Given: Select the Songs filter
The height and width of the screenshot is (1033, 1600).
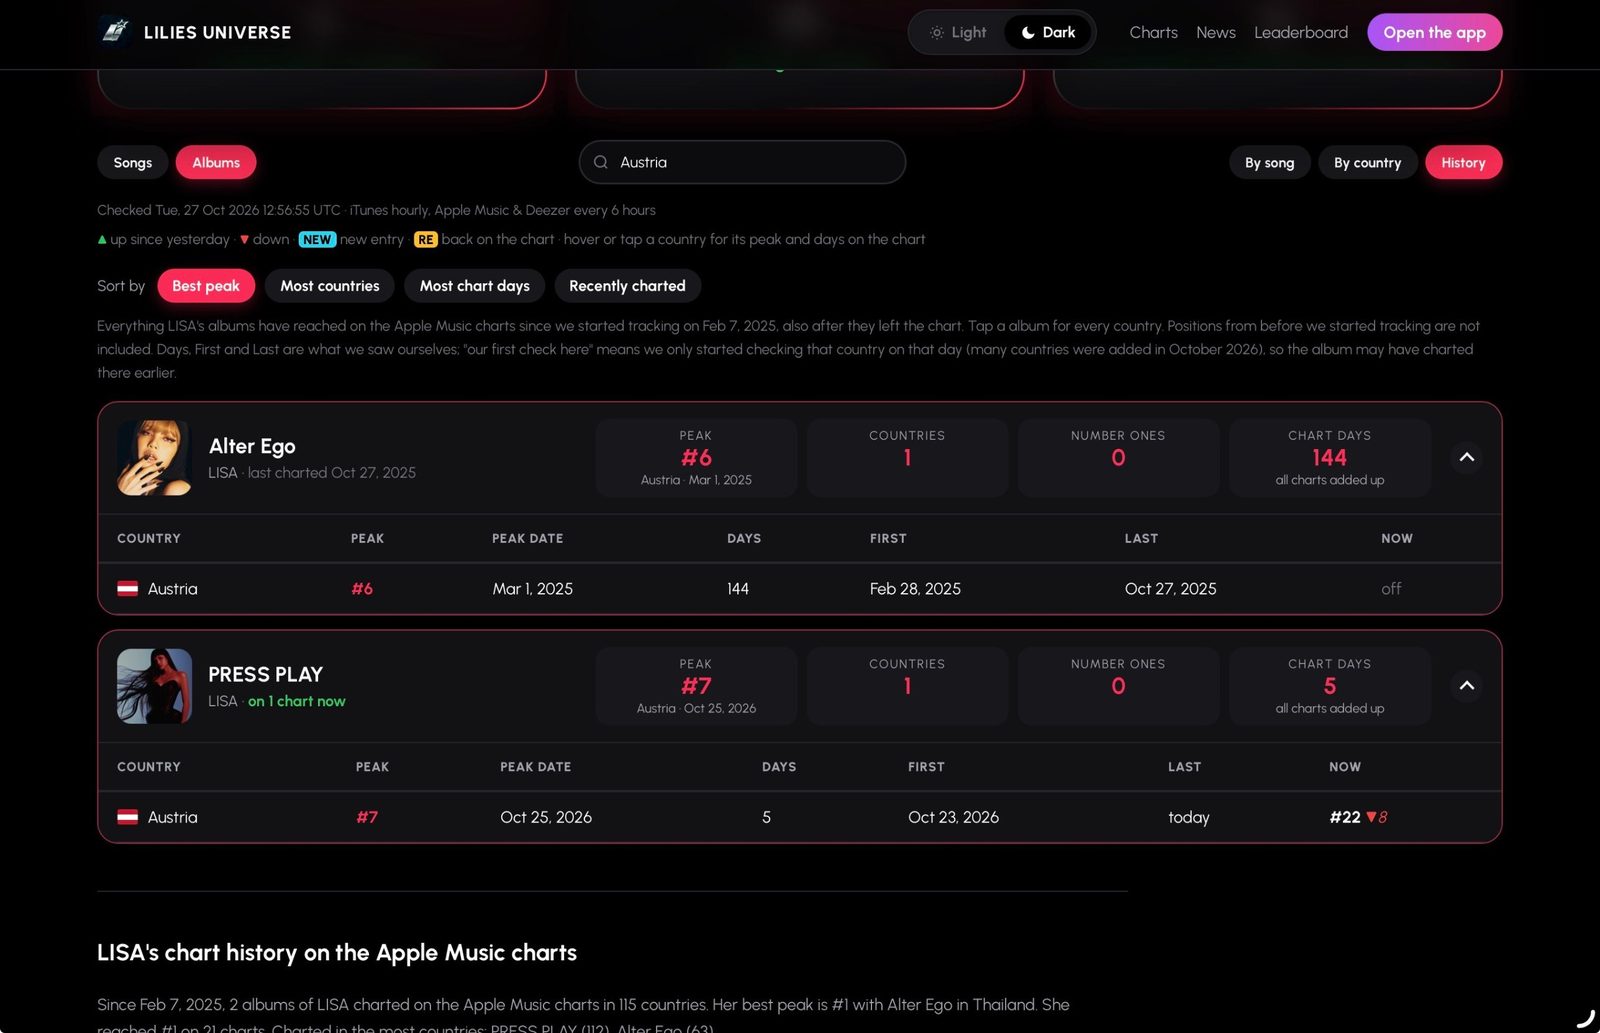Looking at the screenshot, I should coord(133,162).
